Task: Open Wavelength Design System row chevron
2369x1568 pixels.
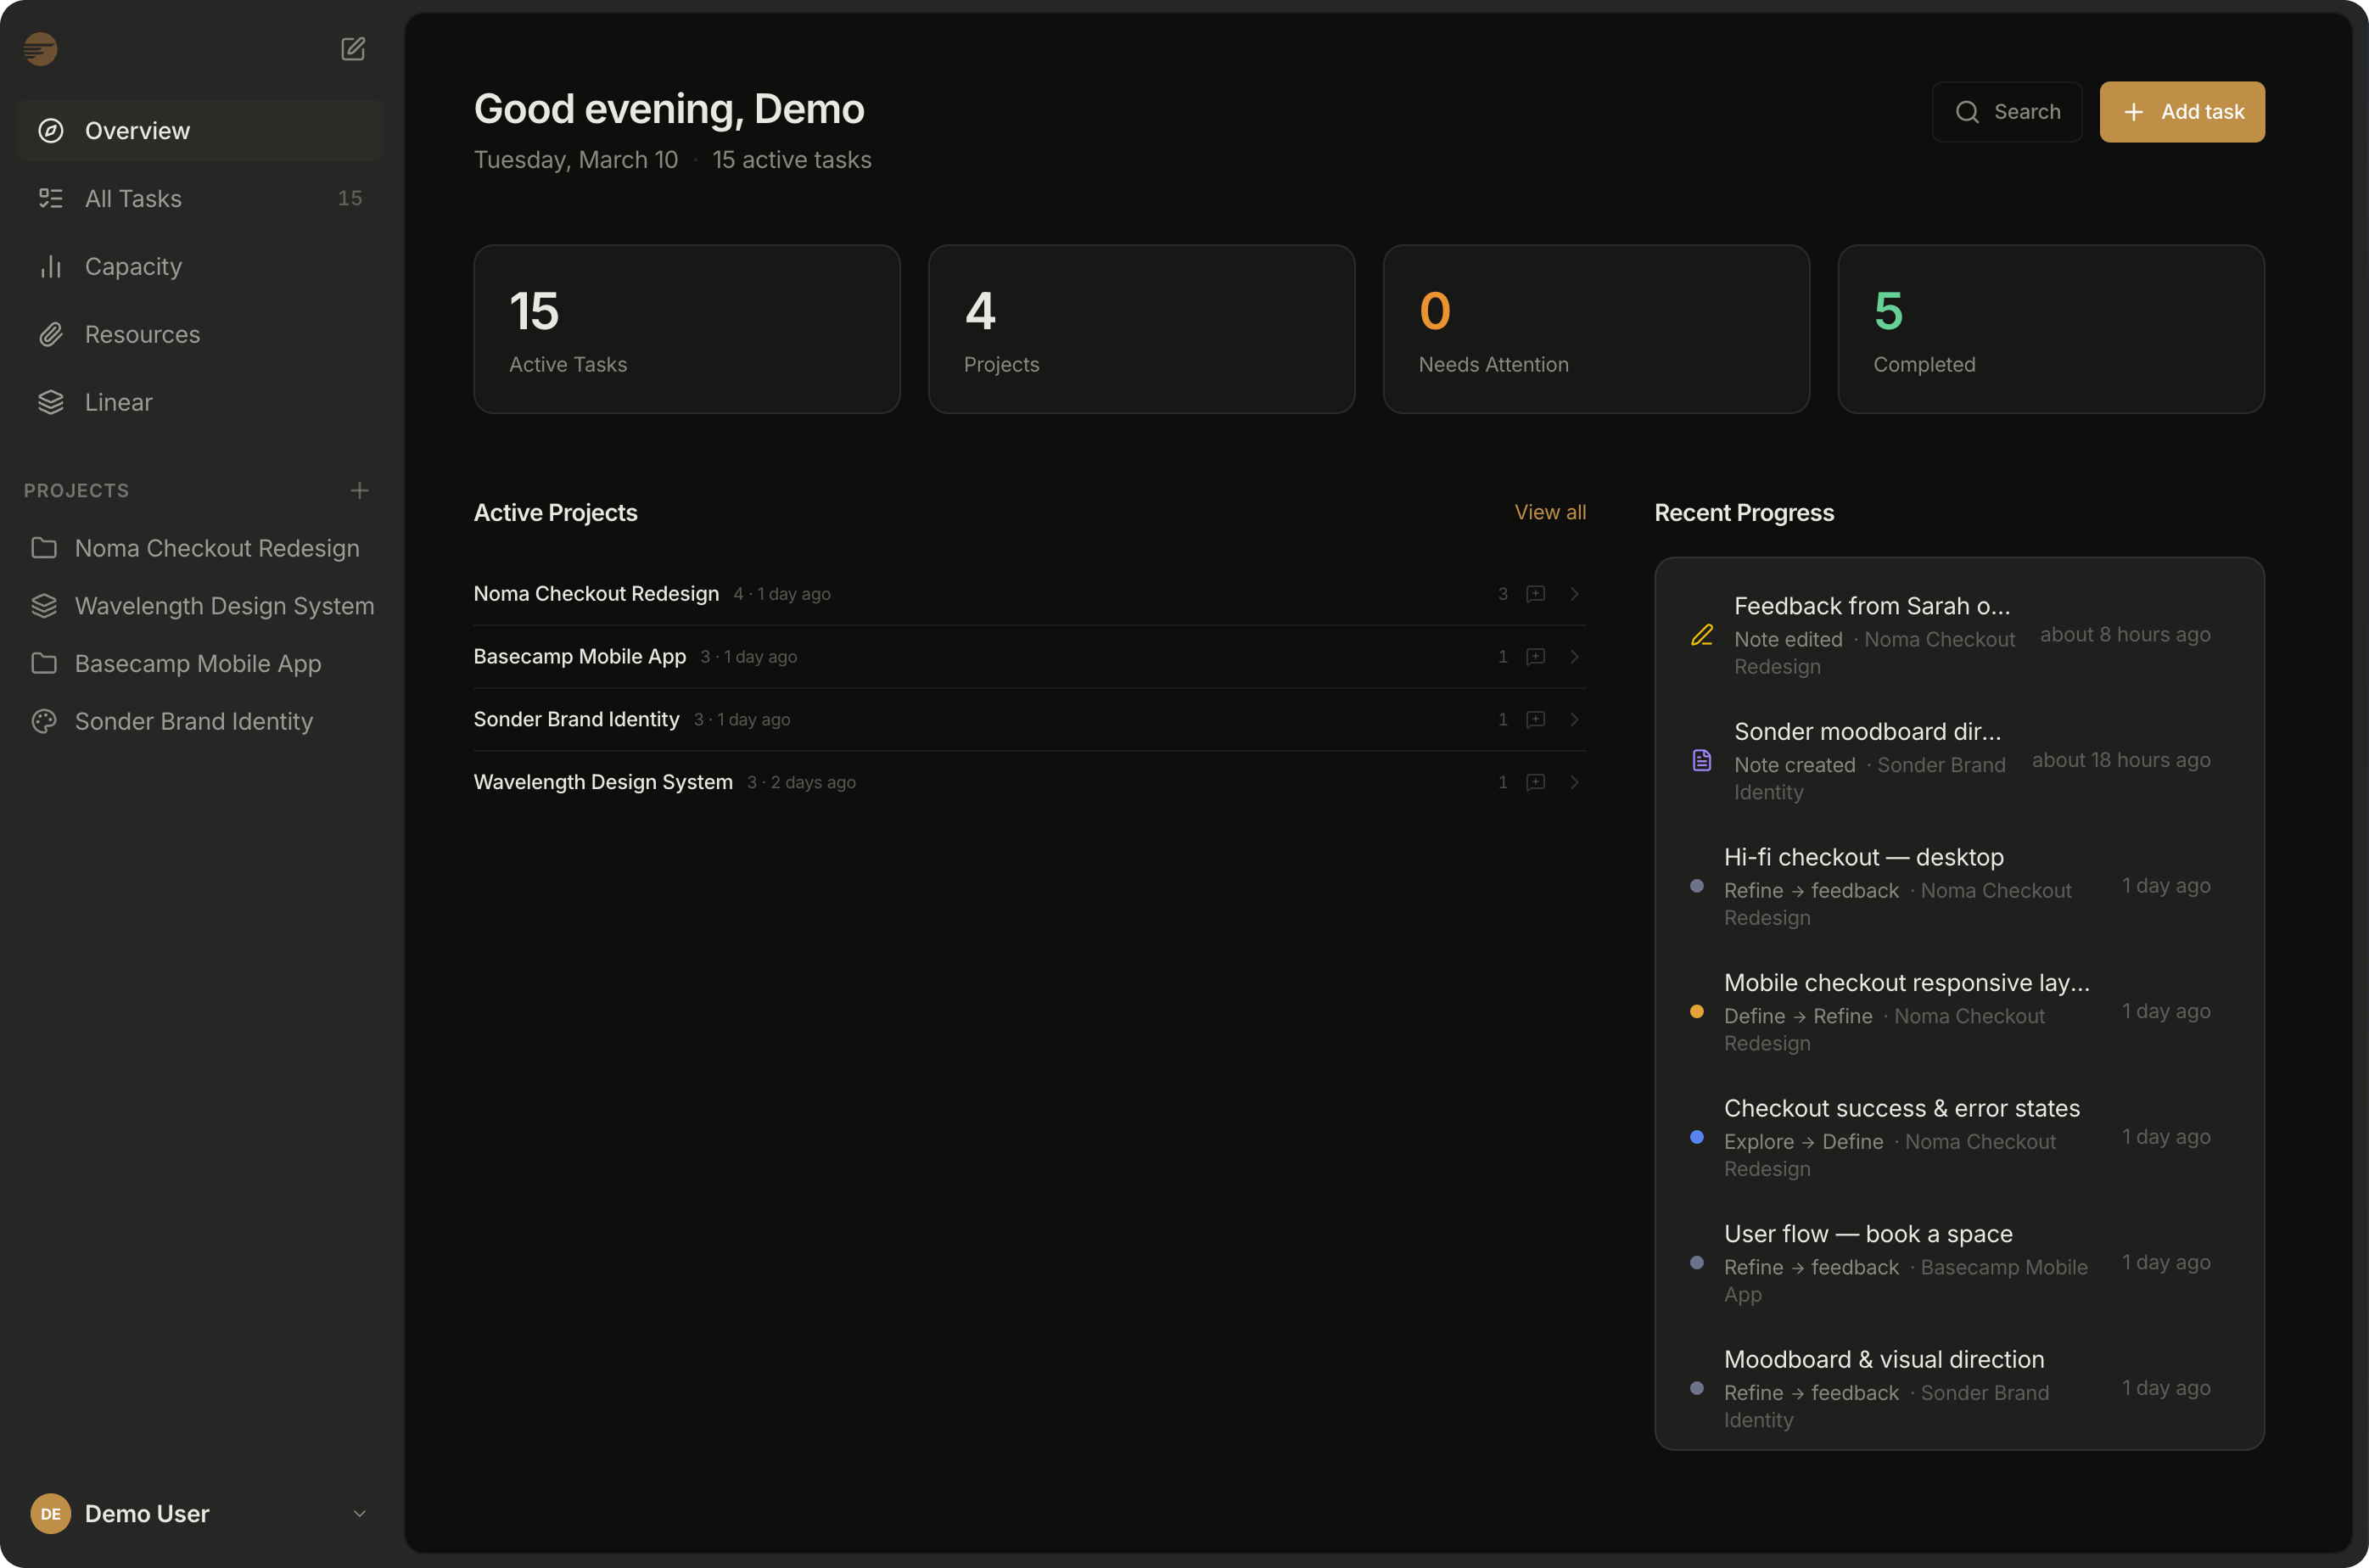Action: 1575,782
